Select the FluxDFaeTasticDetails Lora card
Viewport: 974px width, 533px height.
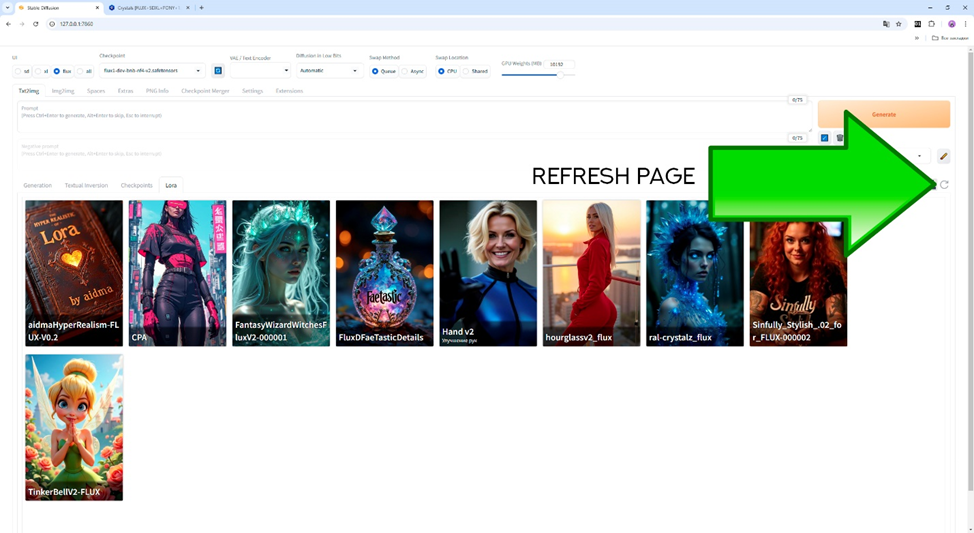click(x=385, y=273)
